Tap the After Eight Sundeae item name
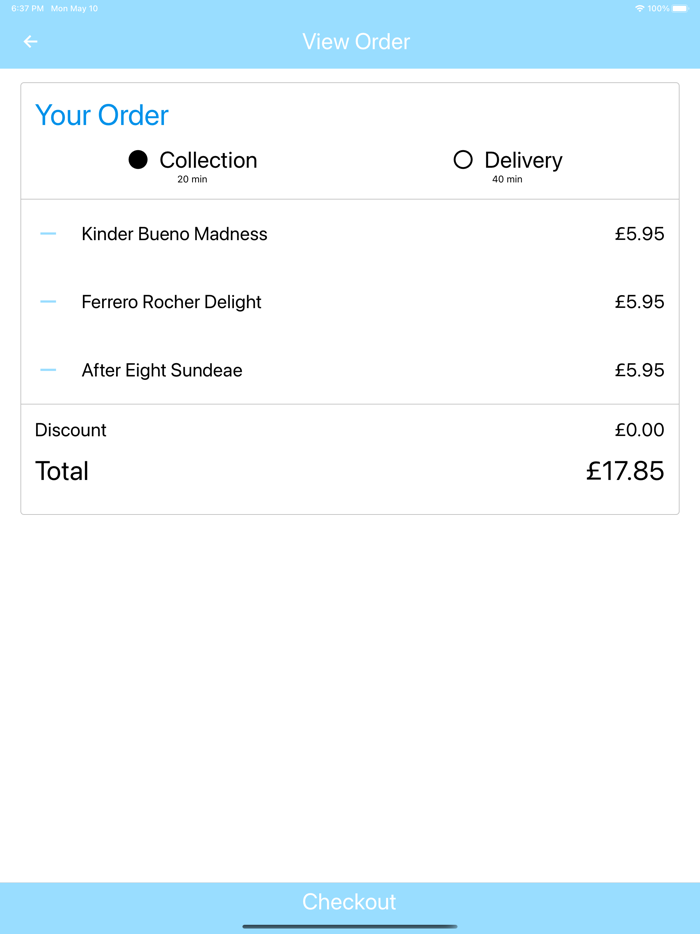Image resolution: width=700 pixels, height=934 pixels. [x=162, y=370]
